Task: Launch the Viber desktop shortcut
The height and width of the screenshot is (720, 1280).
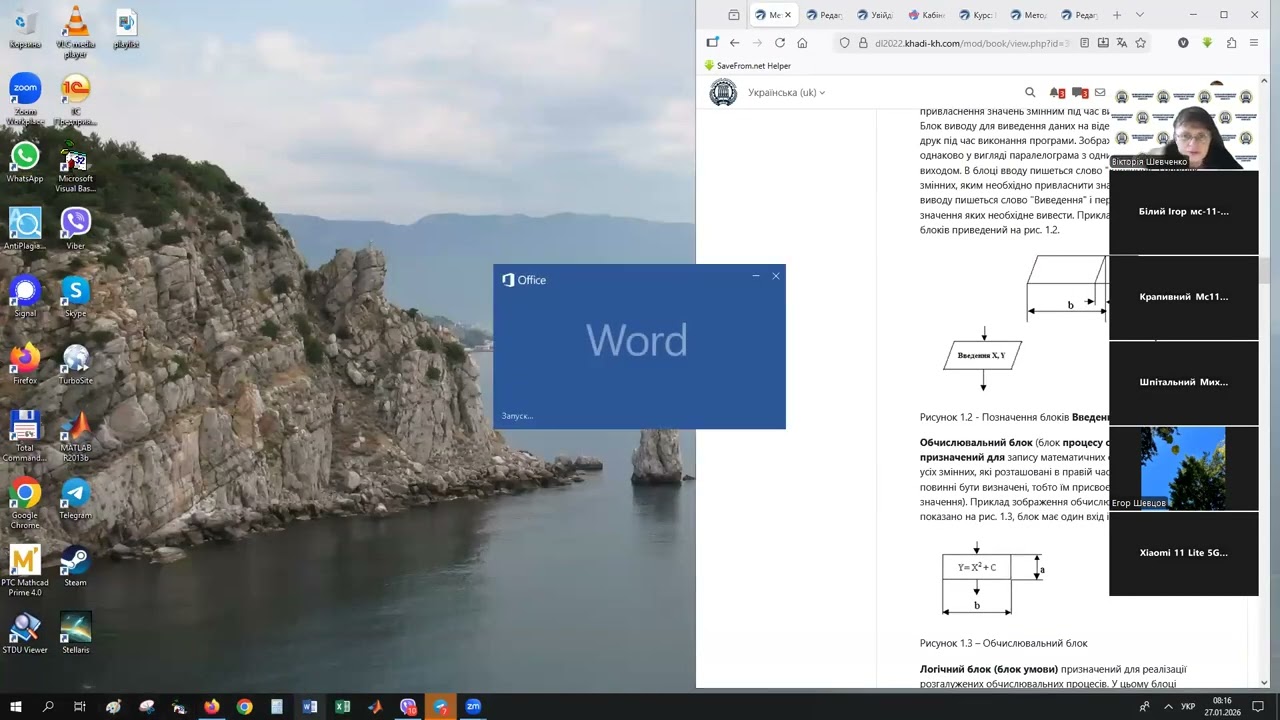Action: 75,228
